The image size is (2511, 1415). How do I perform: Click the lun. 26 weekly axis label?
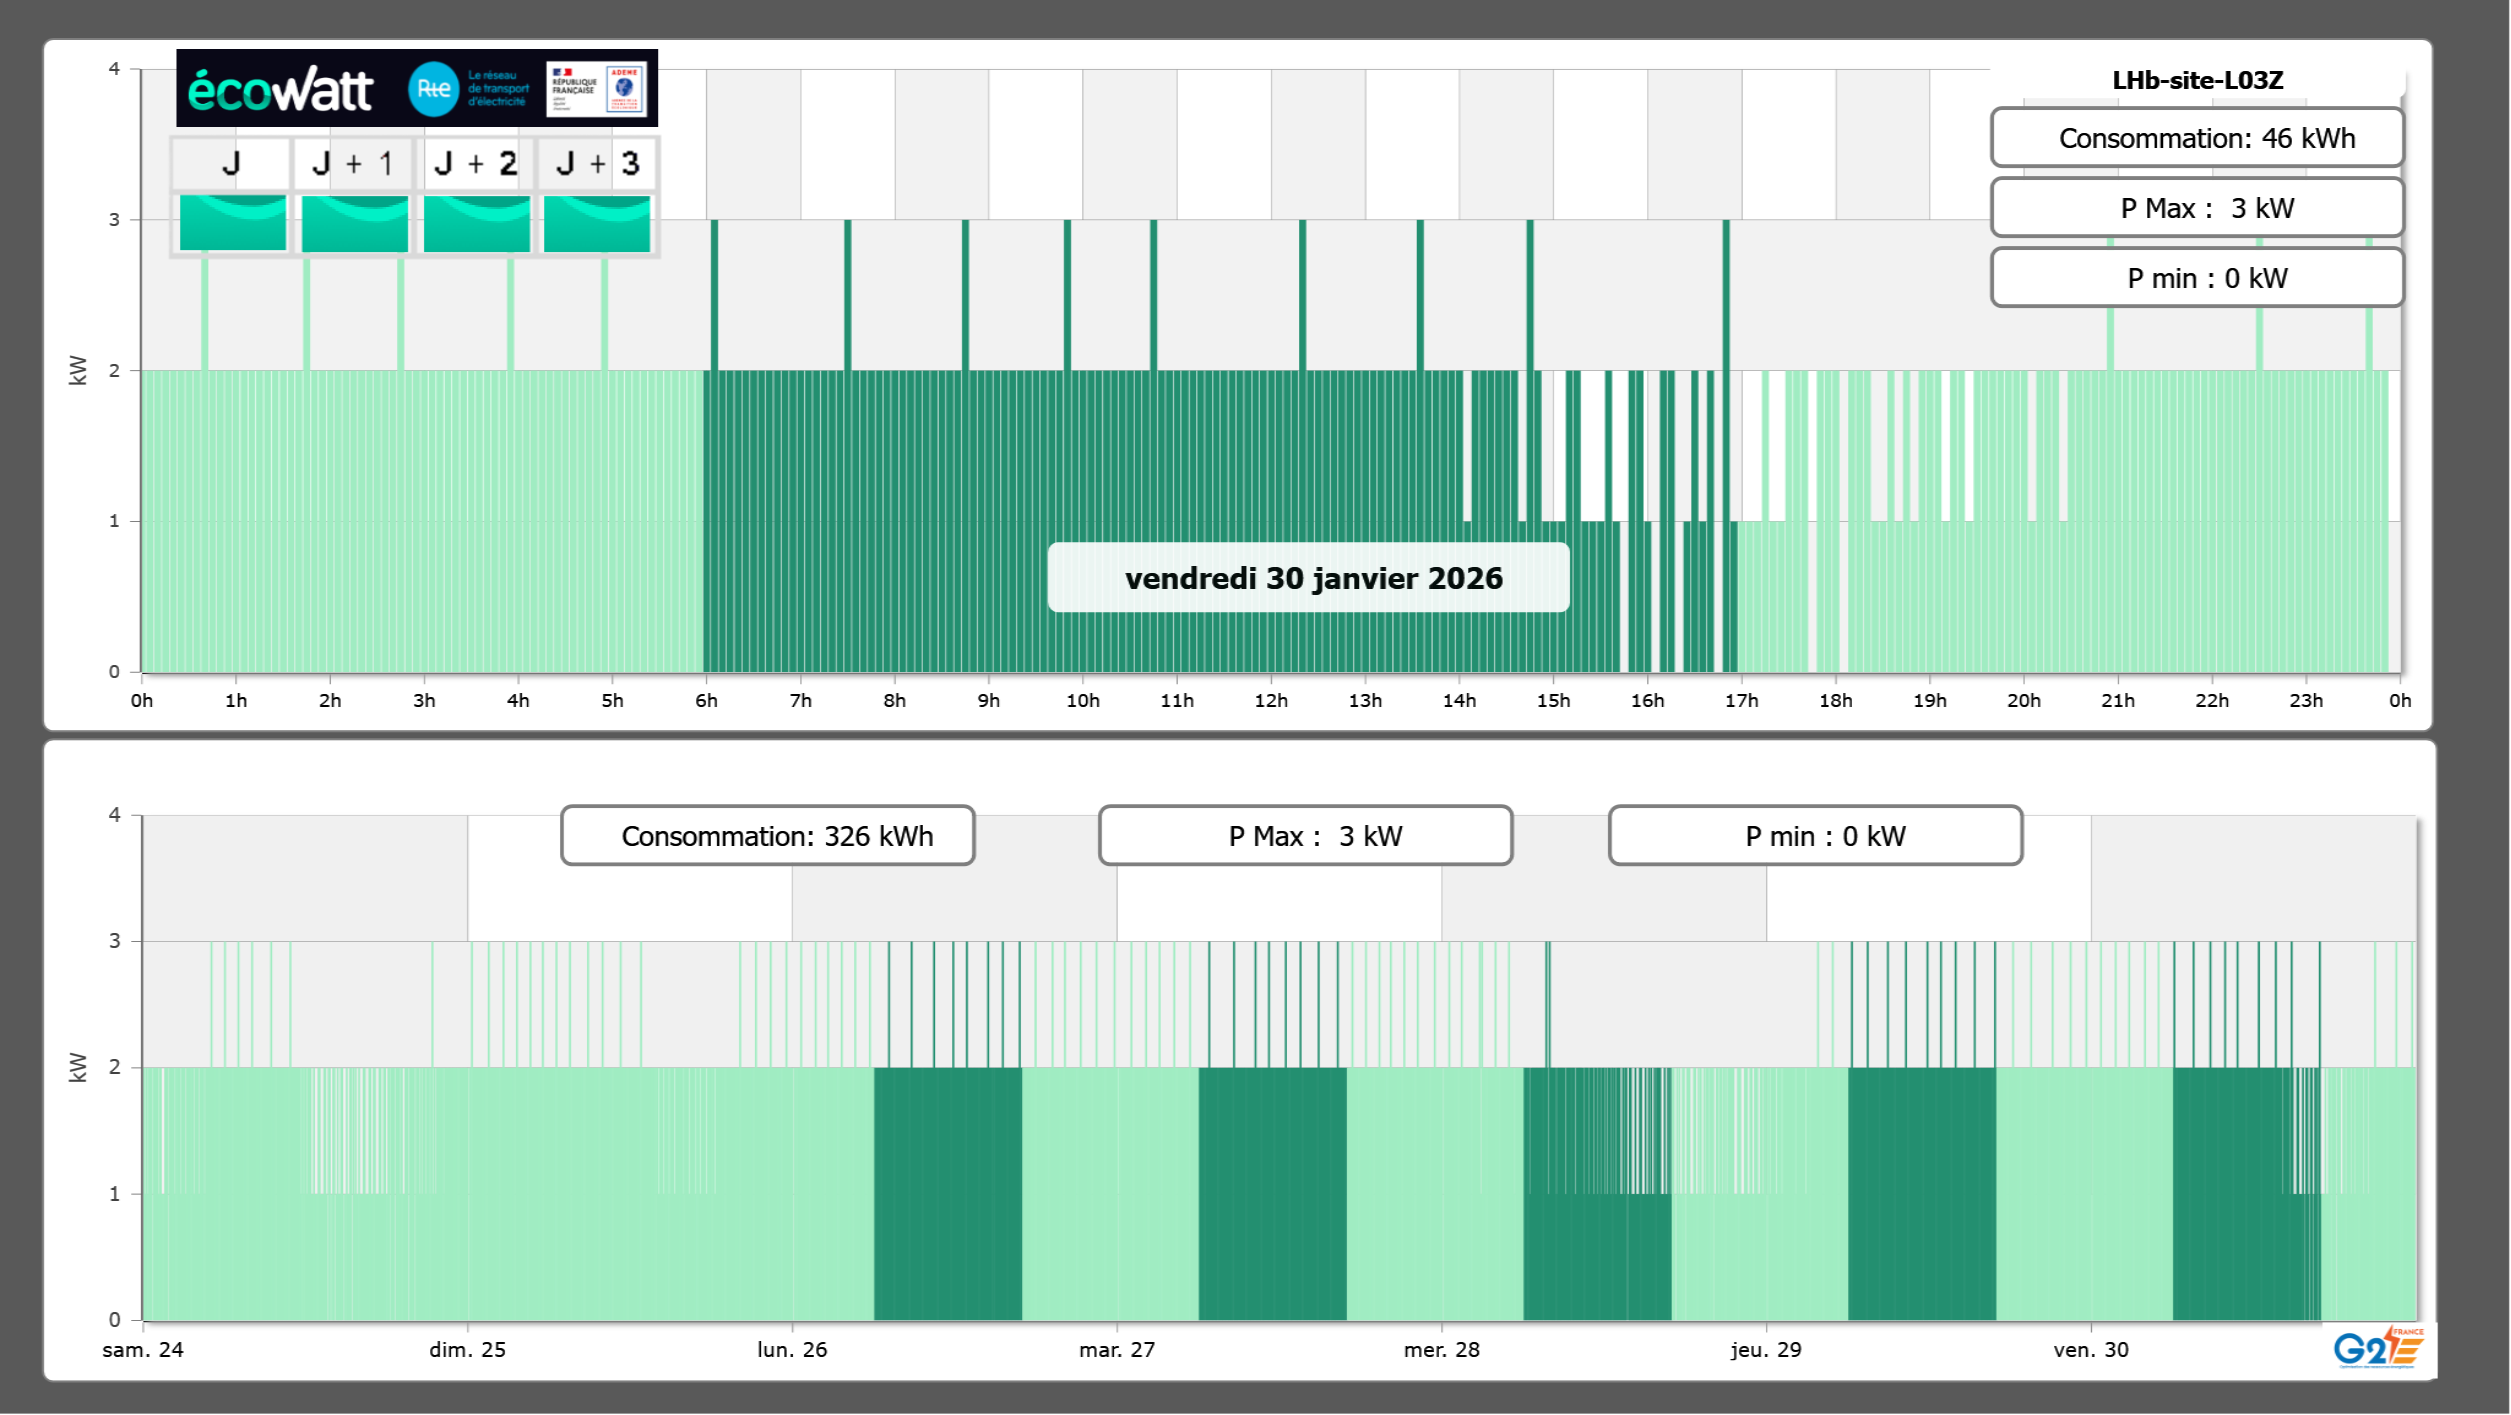[791, 1349]
